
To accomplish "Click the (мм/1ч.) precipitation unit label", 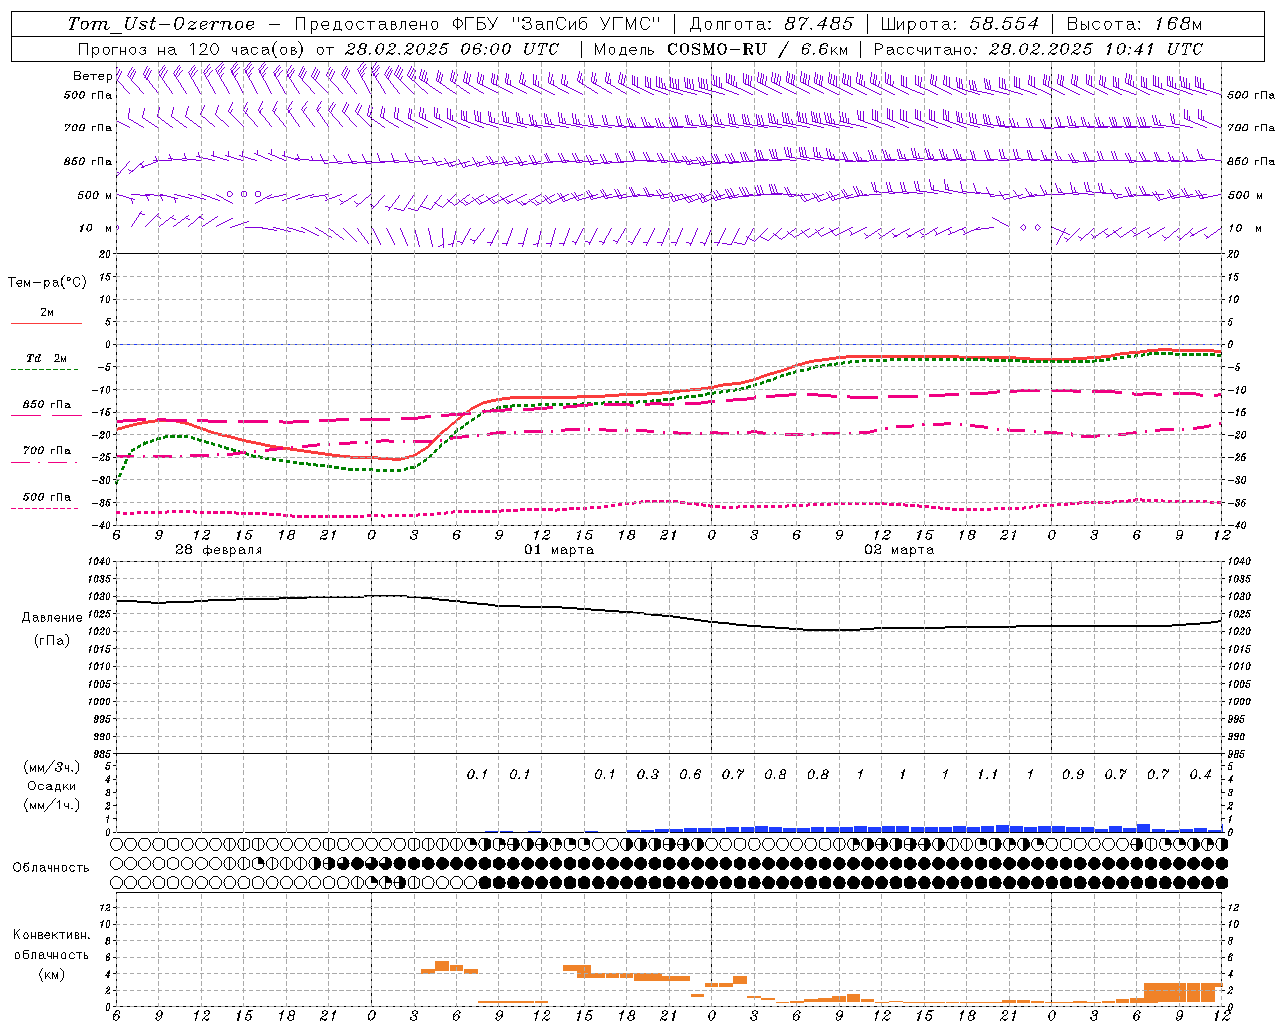I will pos(52,805).
